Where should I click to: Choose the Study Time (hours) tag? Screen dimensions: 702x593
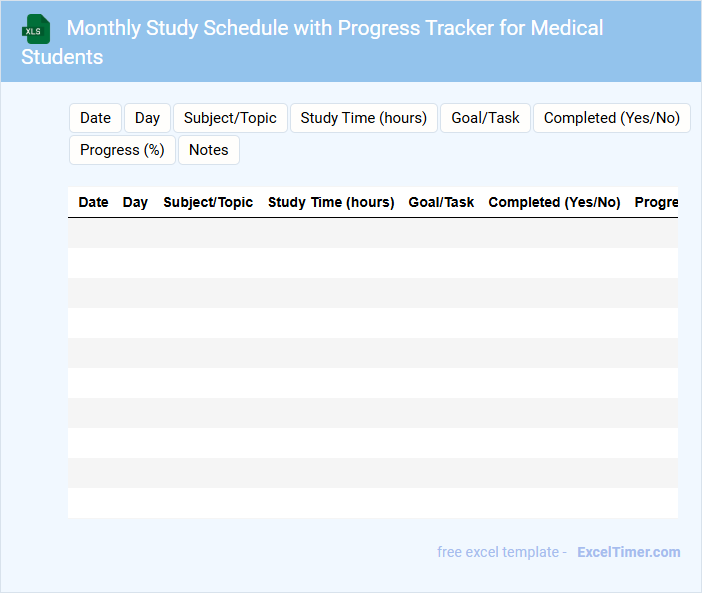(363, 118)
